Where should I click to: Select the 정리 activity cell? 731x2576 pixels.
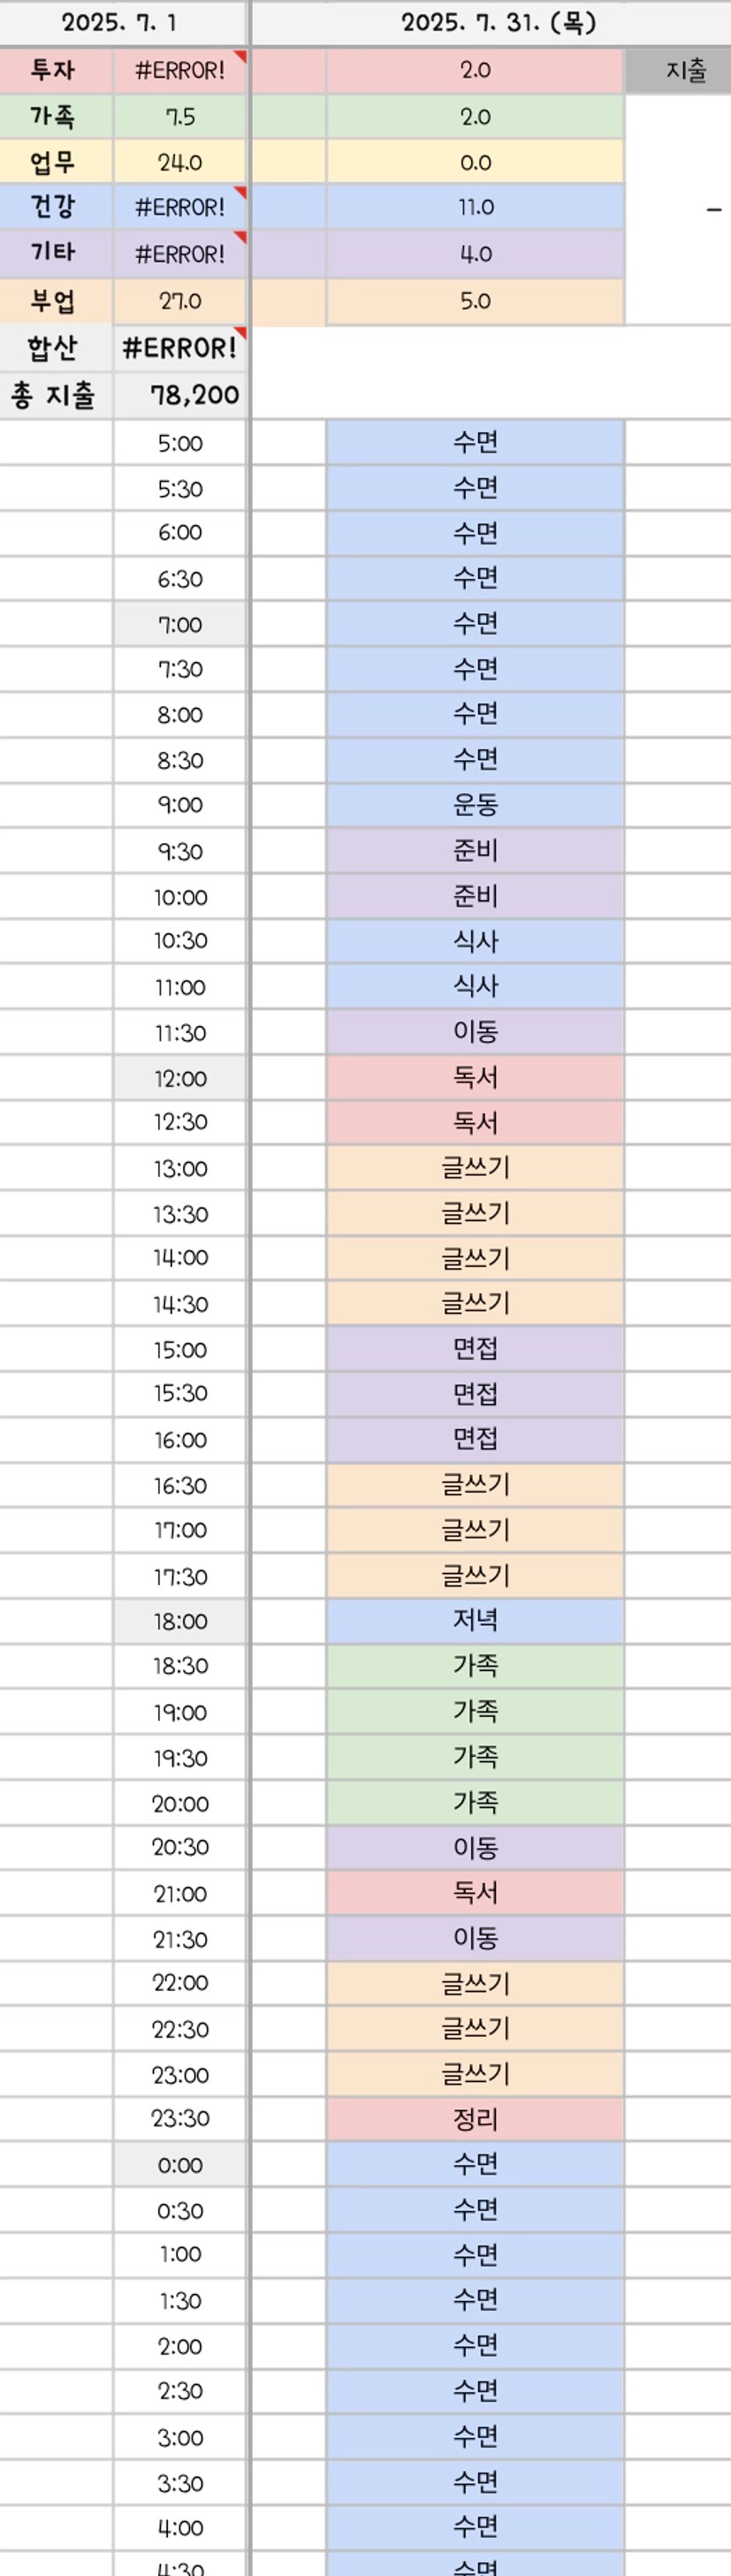[x=475, y=2118]
